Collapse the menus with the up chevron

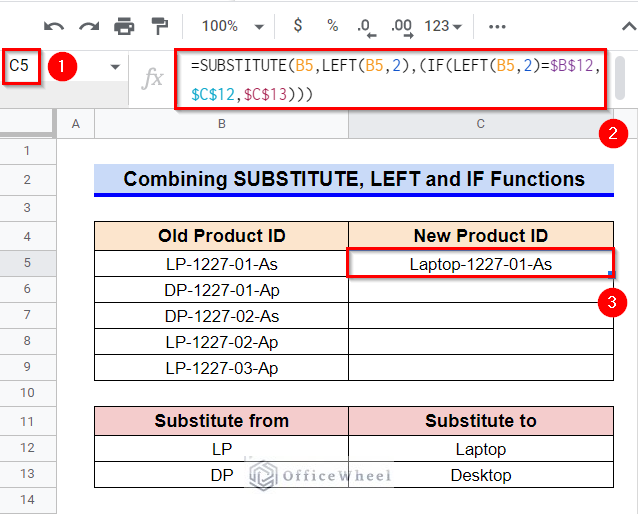(629, 27)
